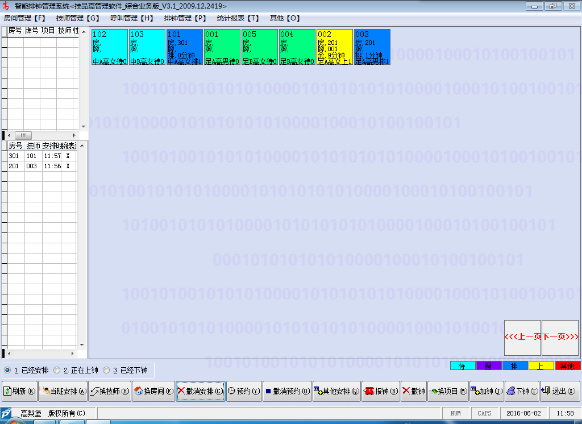Click the 下一页>>> next page button

tap(560, 337)
